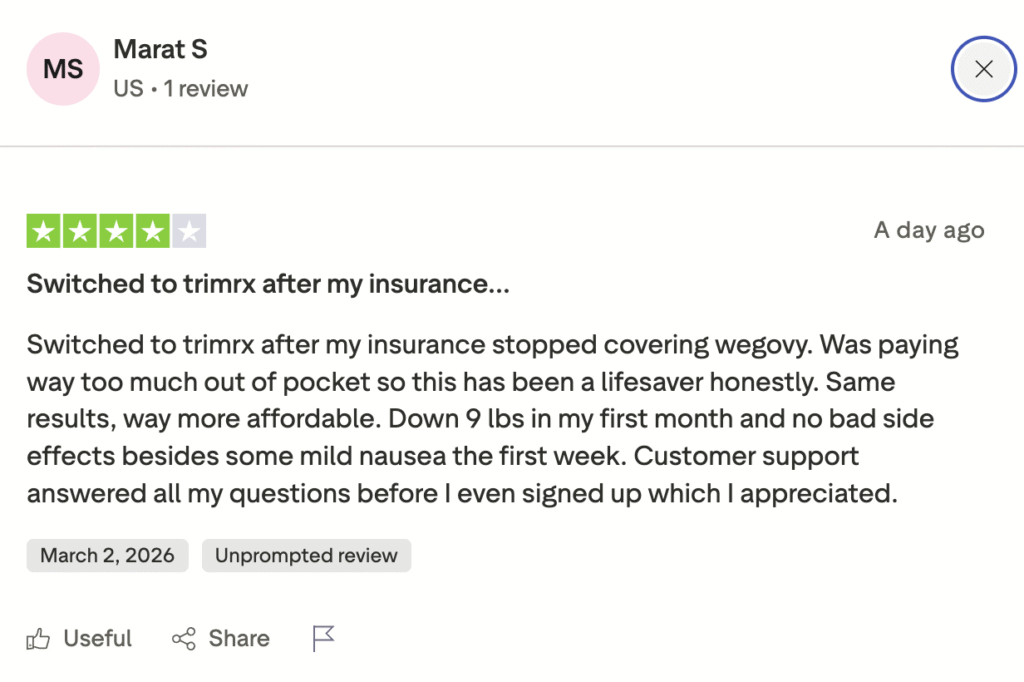Click the March 2, 2026 date badge

108,556
